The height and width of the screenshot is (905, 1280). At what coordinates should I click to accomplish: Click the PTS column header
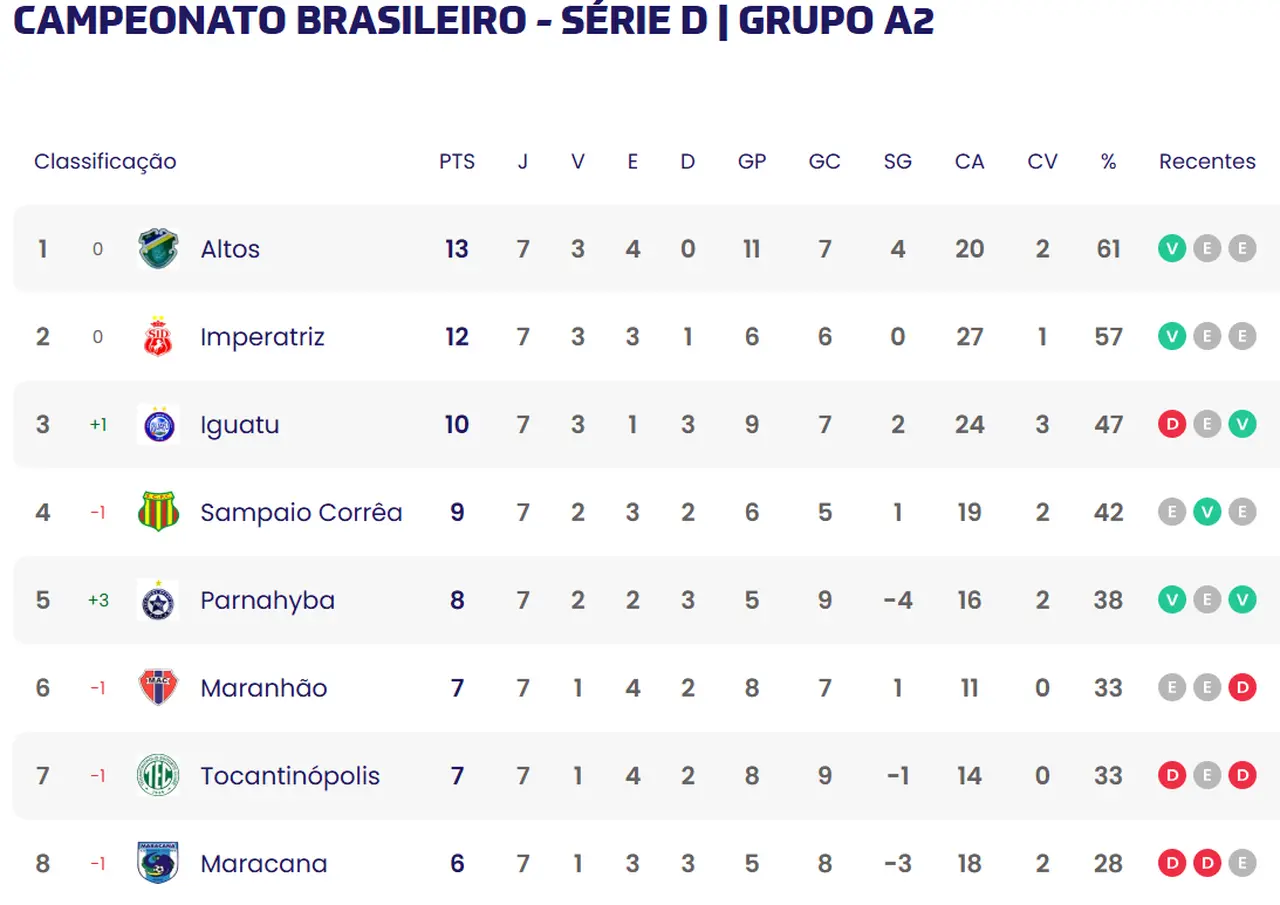(457, 162)
